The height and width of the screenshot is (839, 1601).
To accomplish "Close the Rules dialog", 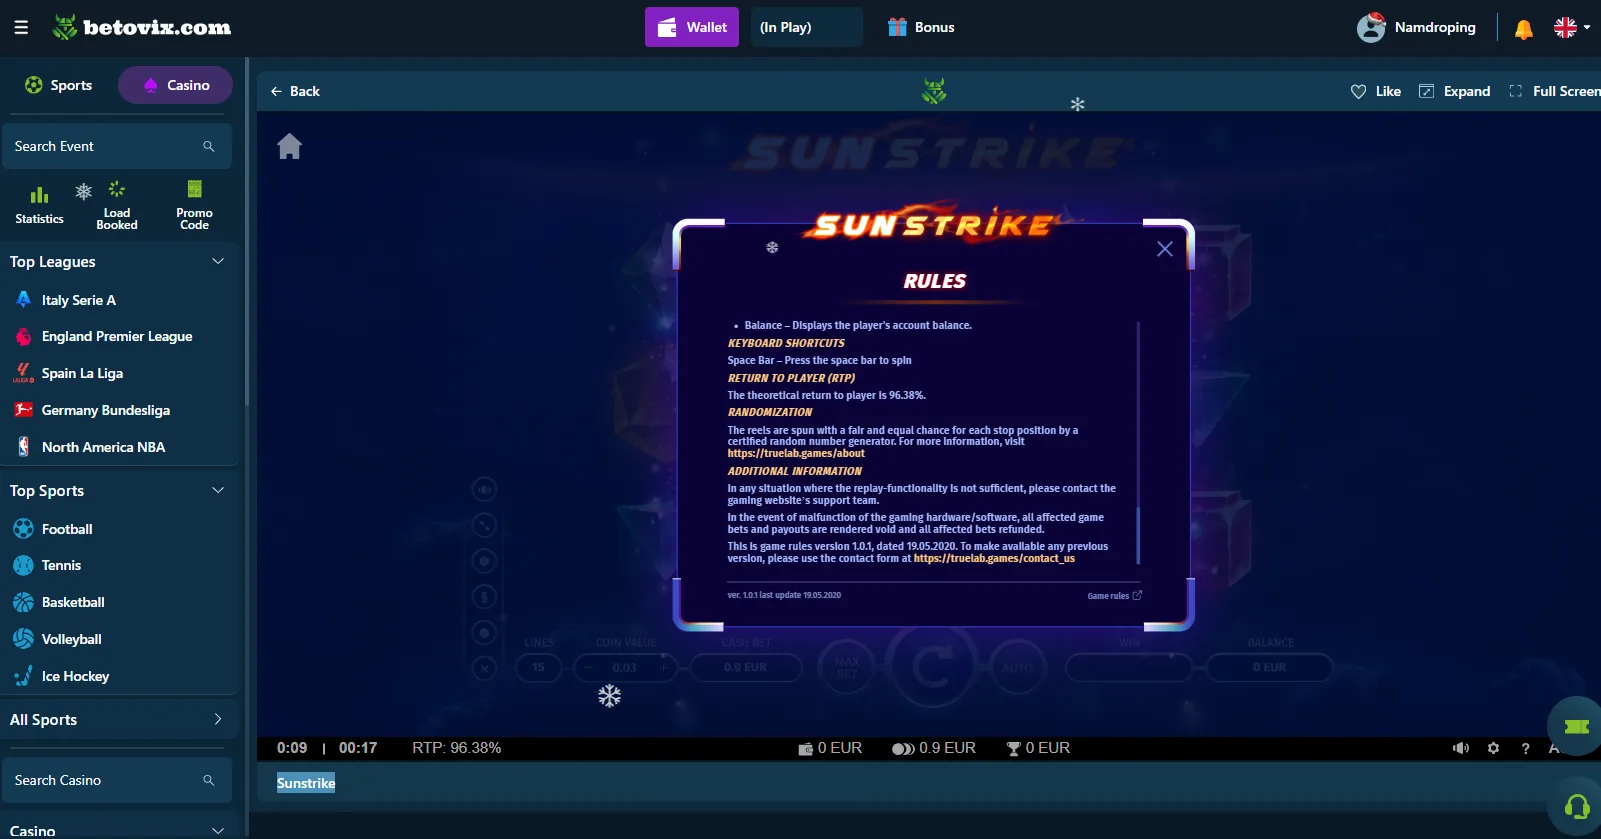I will coord(1165,249).
